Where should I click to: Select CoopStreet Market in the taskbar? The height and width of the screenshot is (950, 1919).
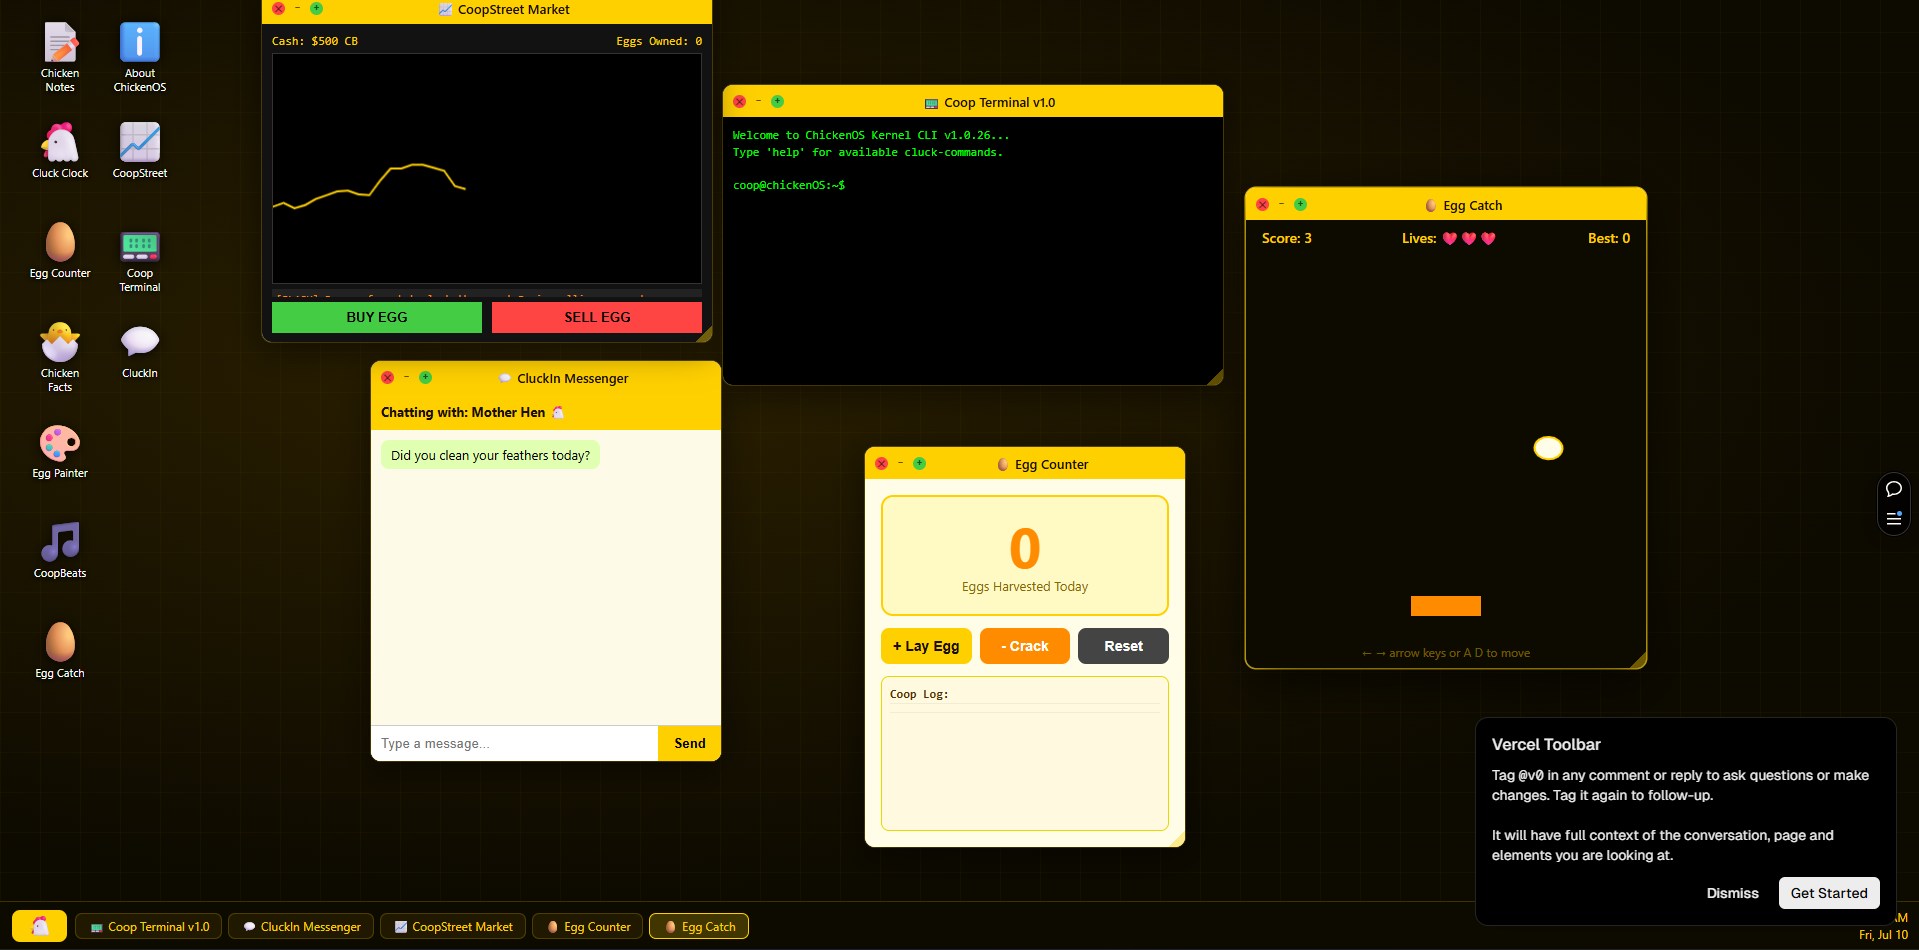[x=453, y=927]
